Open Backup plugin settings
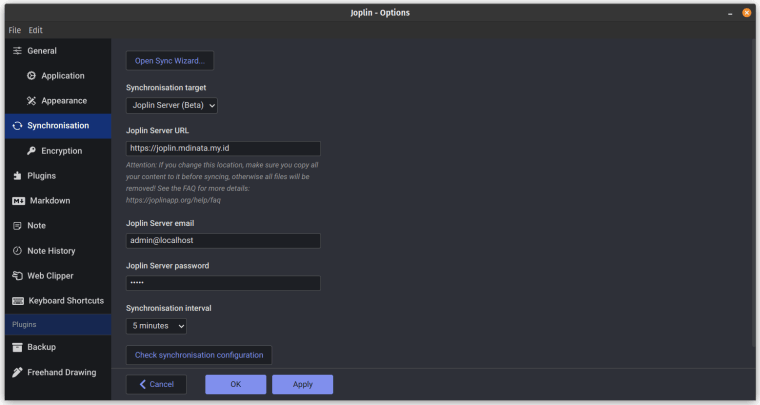This screenshot has width=760, height=405. point(58,347)
